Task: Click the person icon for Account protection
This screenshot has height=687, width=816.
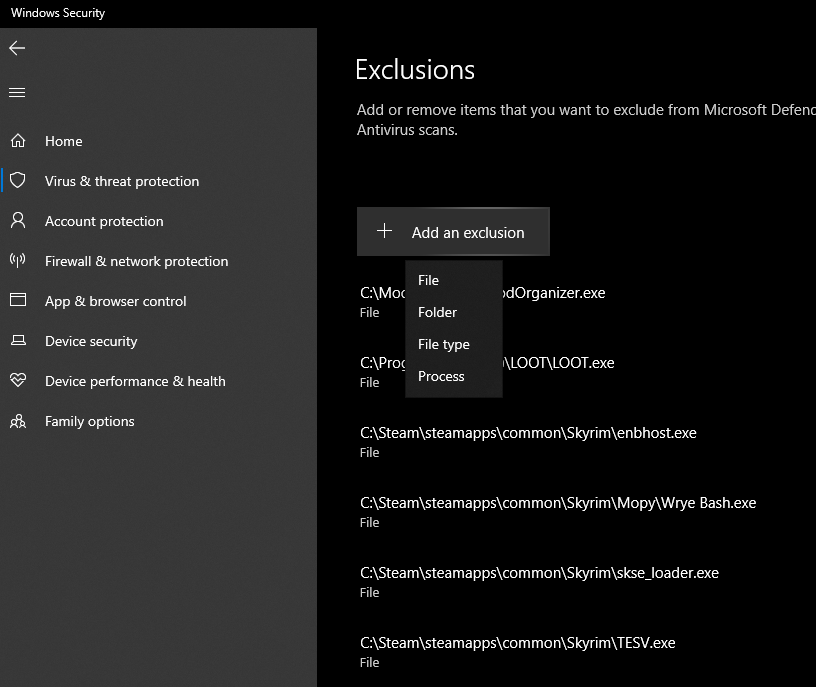Action: click(x=18, y=221)
